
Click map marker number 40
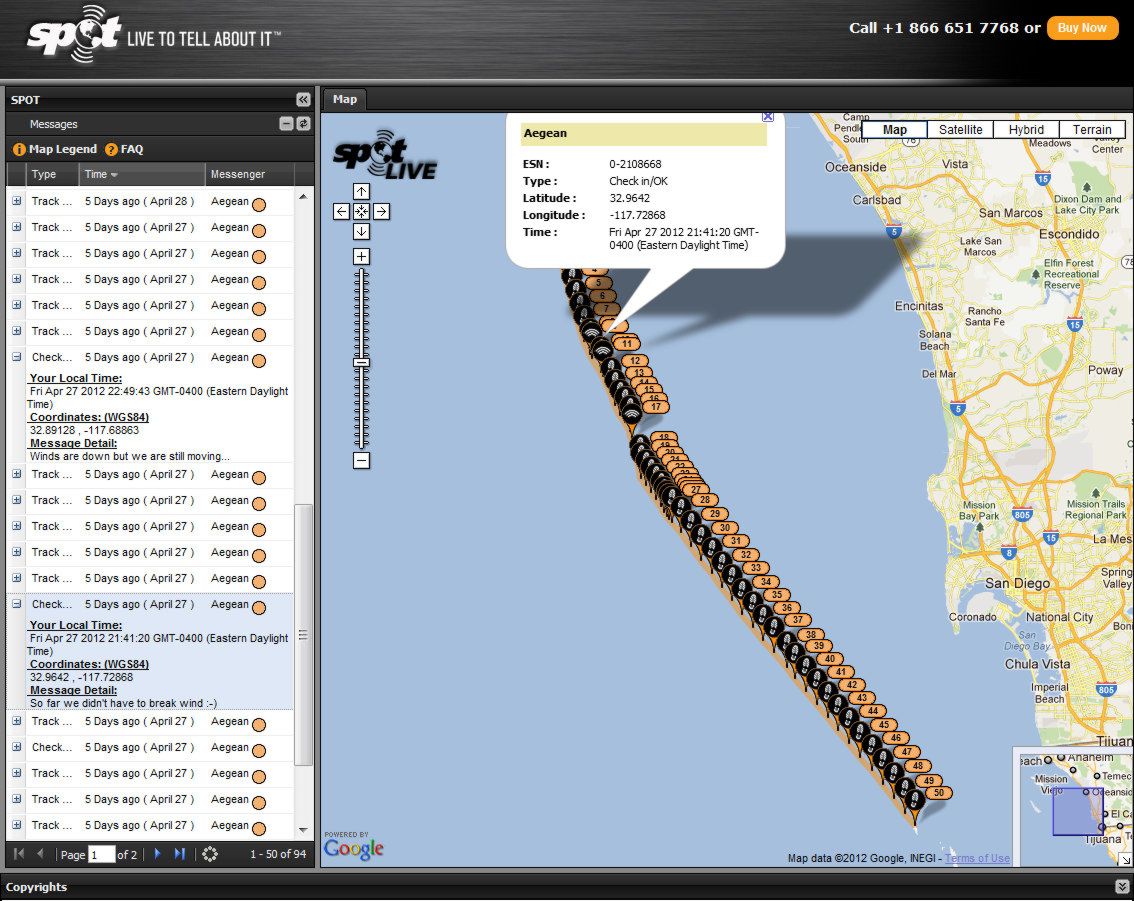830,659
